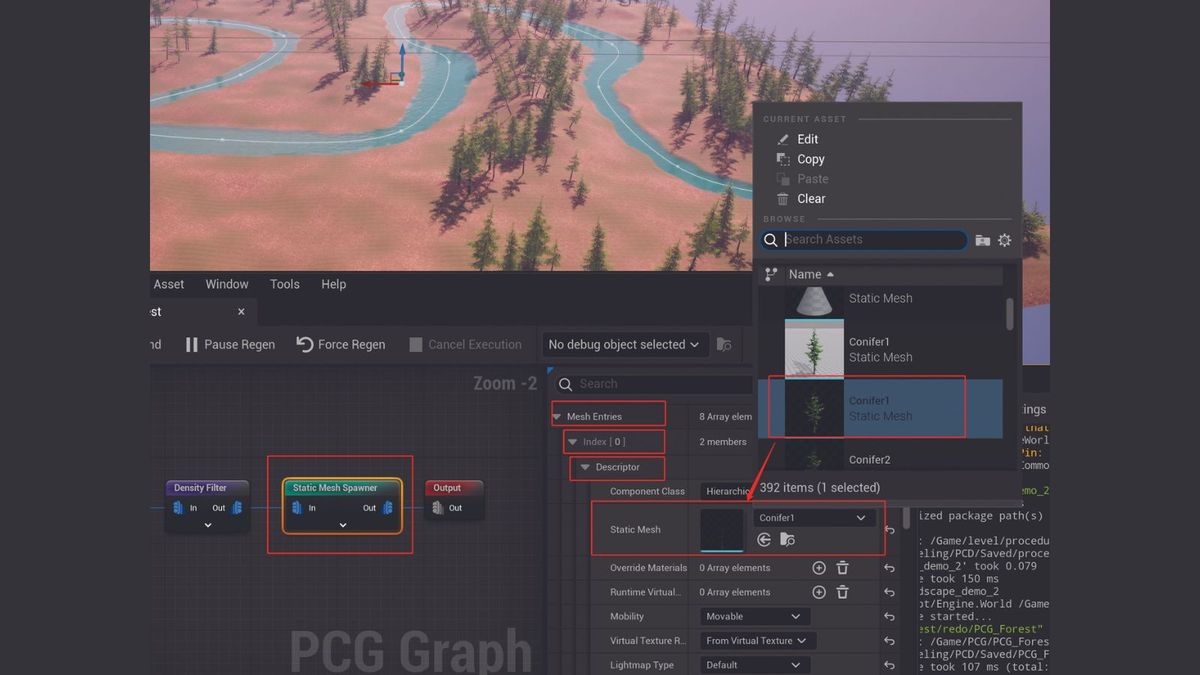The image size is (1200, 675).
Task: Click the asset picker folder filter icon
Action: (x=983, y=240)
